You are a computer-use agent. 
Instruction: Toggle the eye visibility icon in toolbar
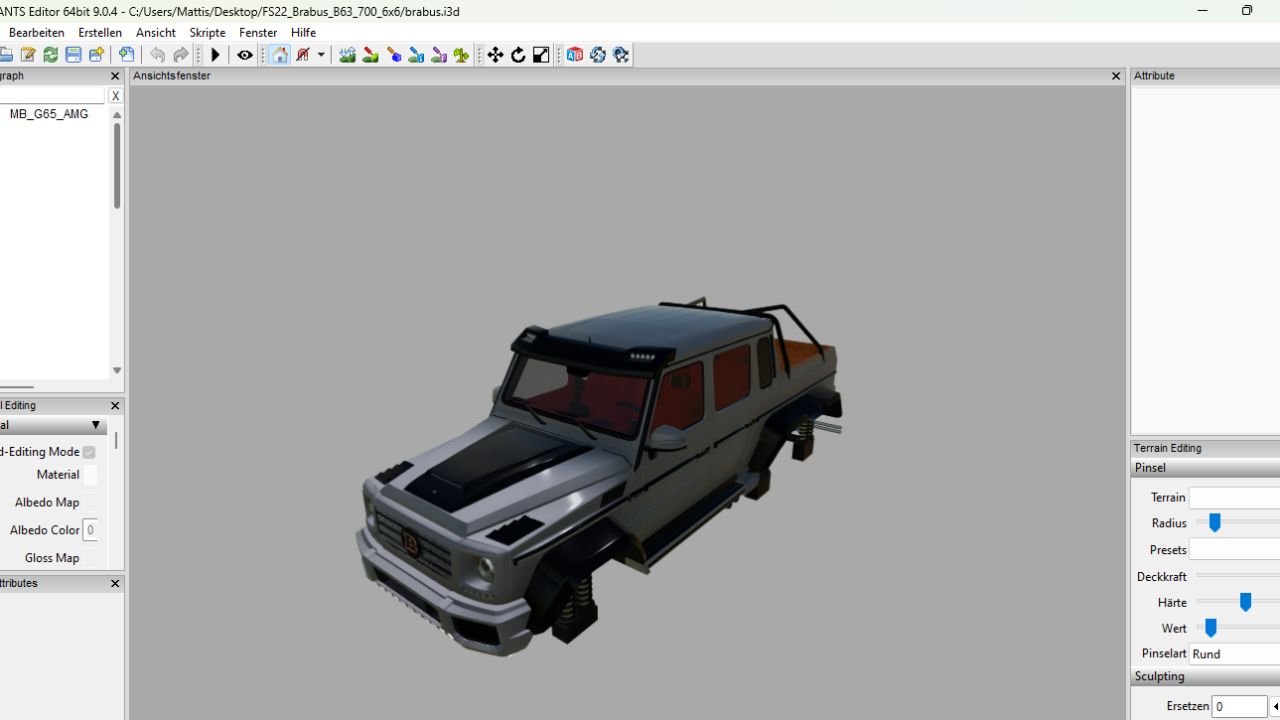pyautogui.click(x=244, y=55)
